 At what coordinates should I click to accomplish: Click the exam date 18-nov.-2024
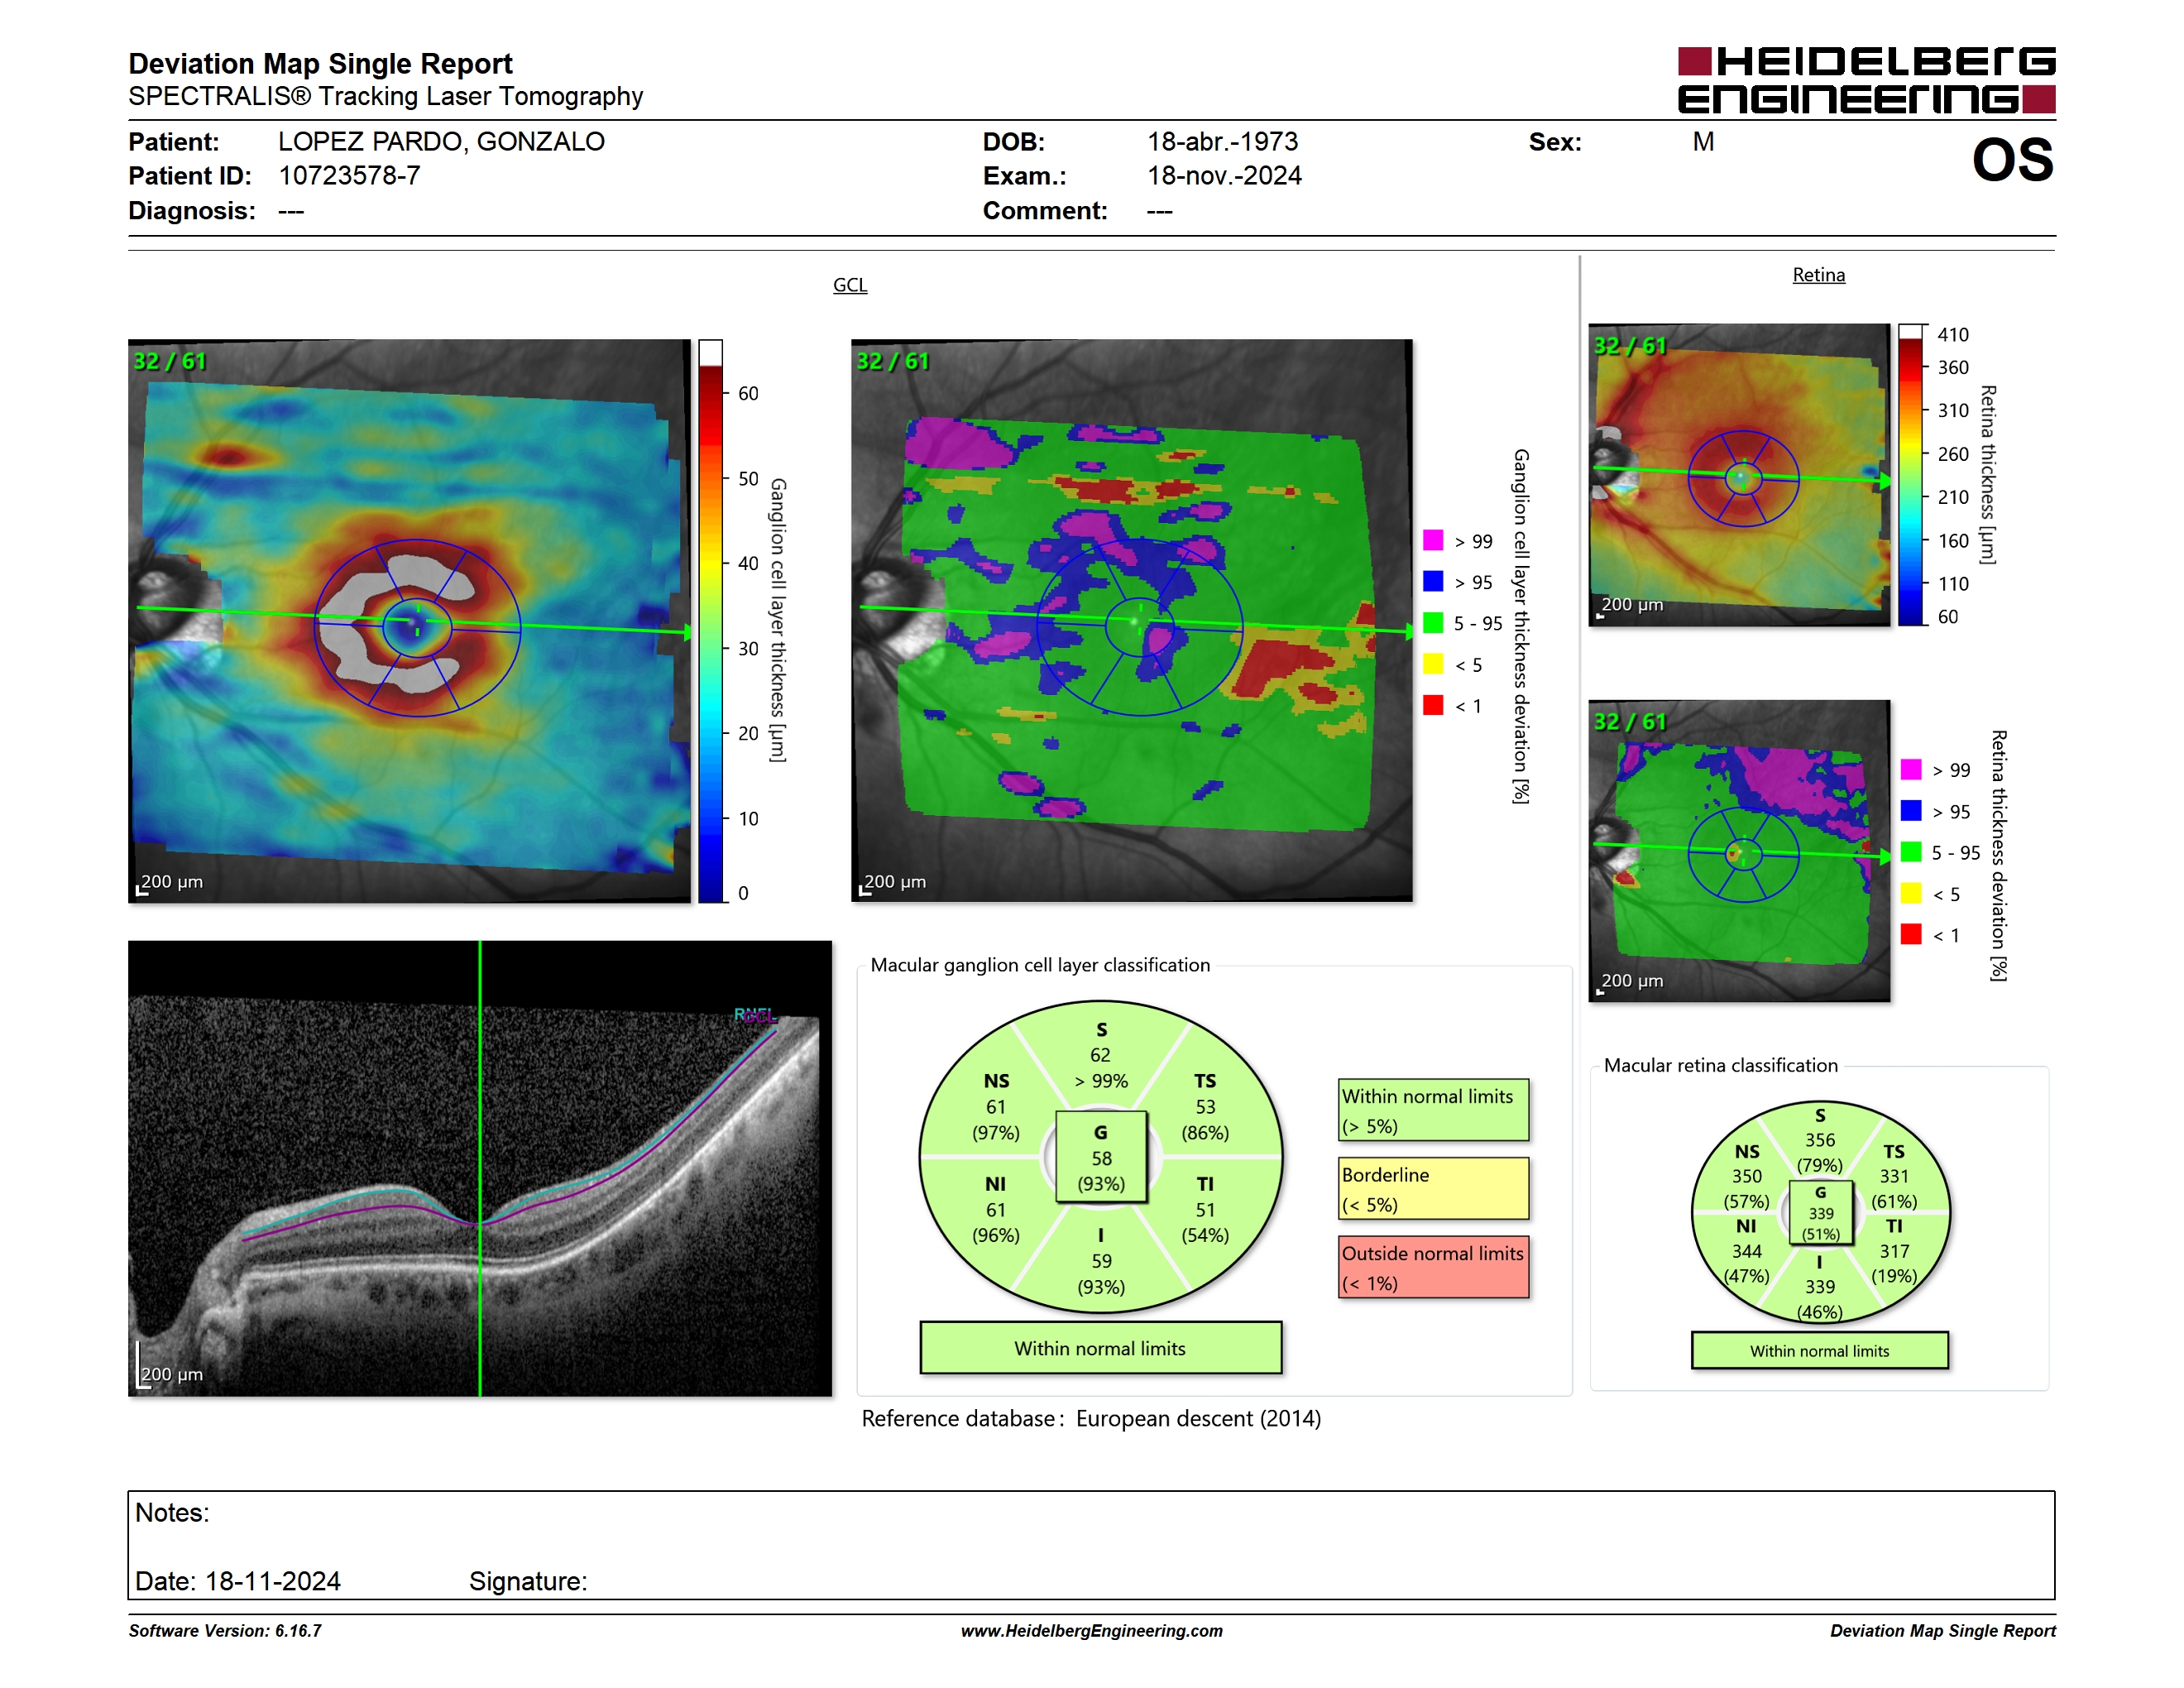1224,176
